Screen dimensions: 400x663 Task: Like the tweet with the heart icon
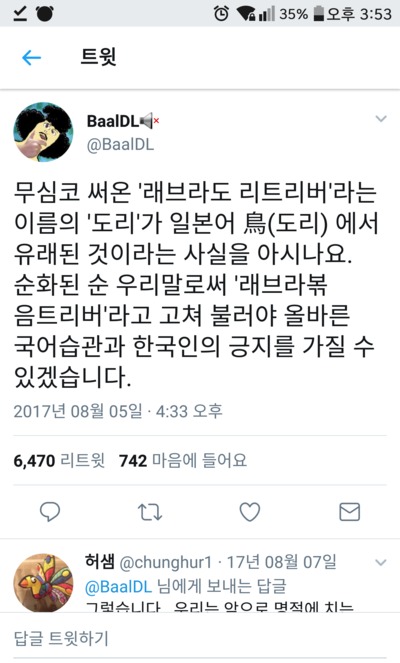click(x=250, y=512)
